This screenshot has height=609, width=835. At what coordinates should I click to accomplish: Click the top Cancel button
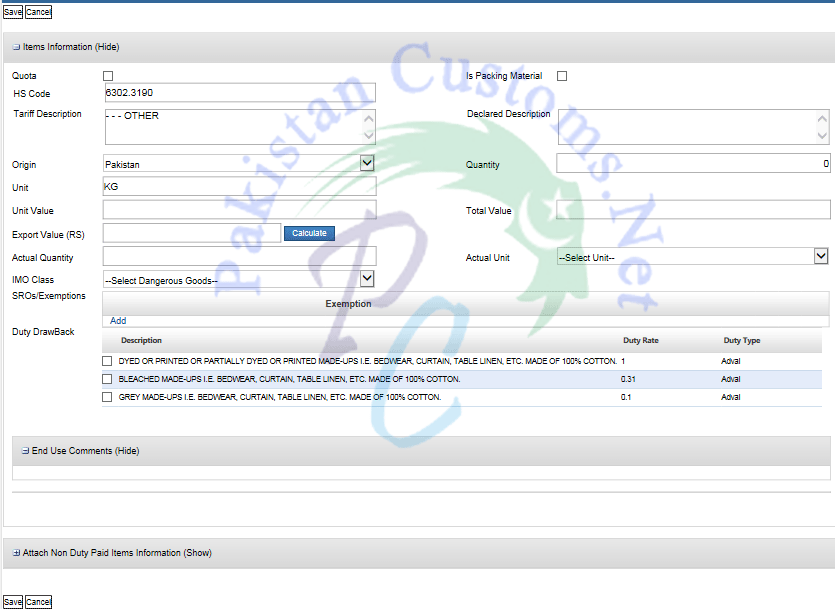[x=38, y=12]
